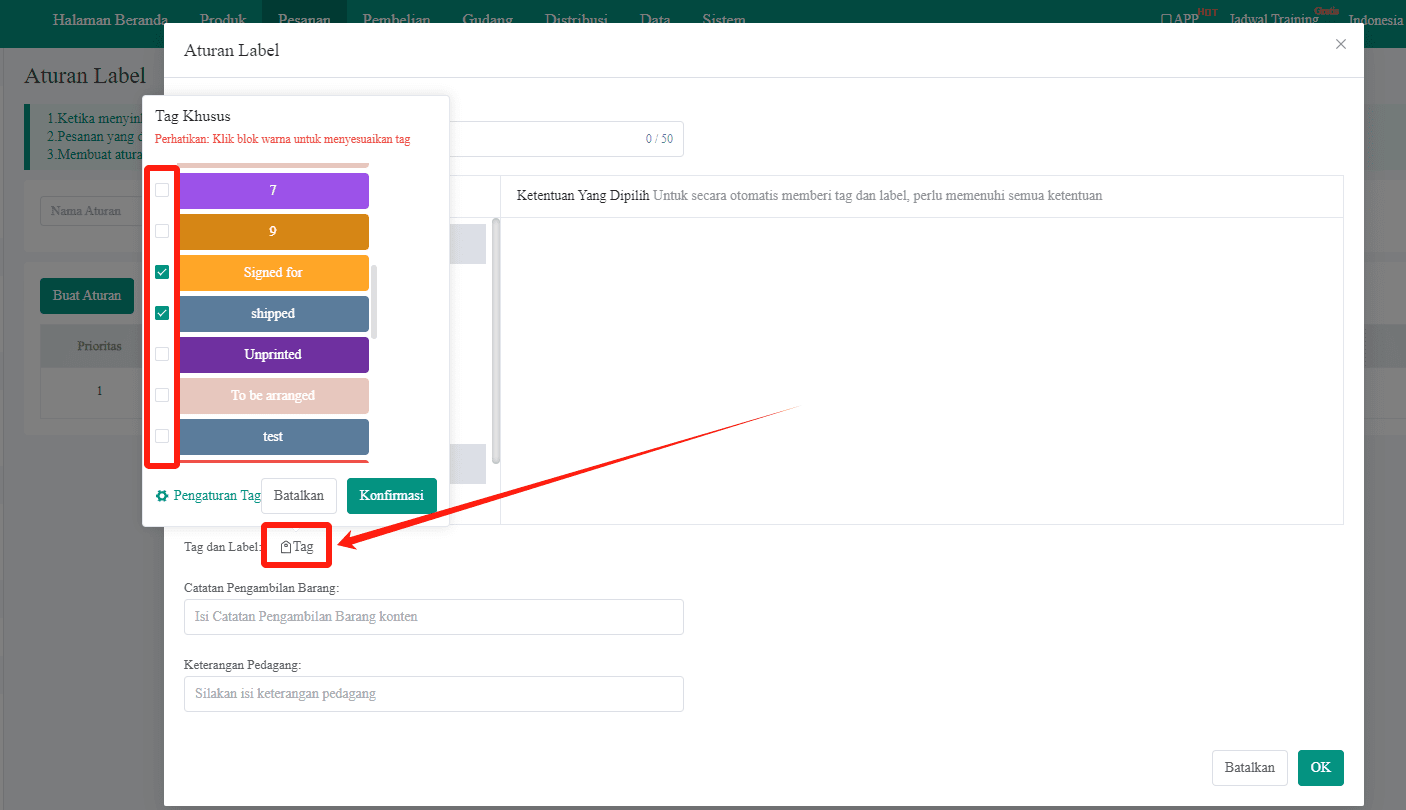Screen dimensions: 1406x810
Task: Open the Indonesia language selector
Action: coord(1376,20)
